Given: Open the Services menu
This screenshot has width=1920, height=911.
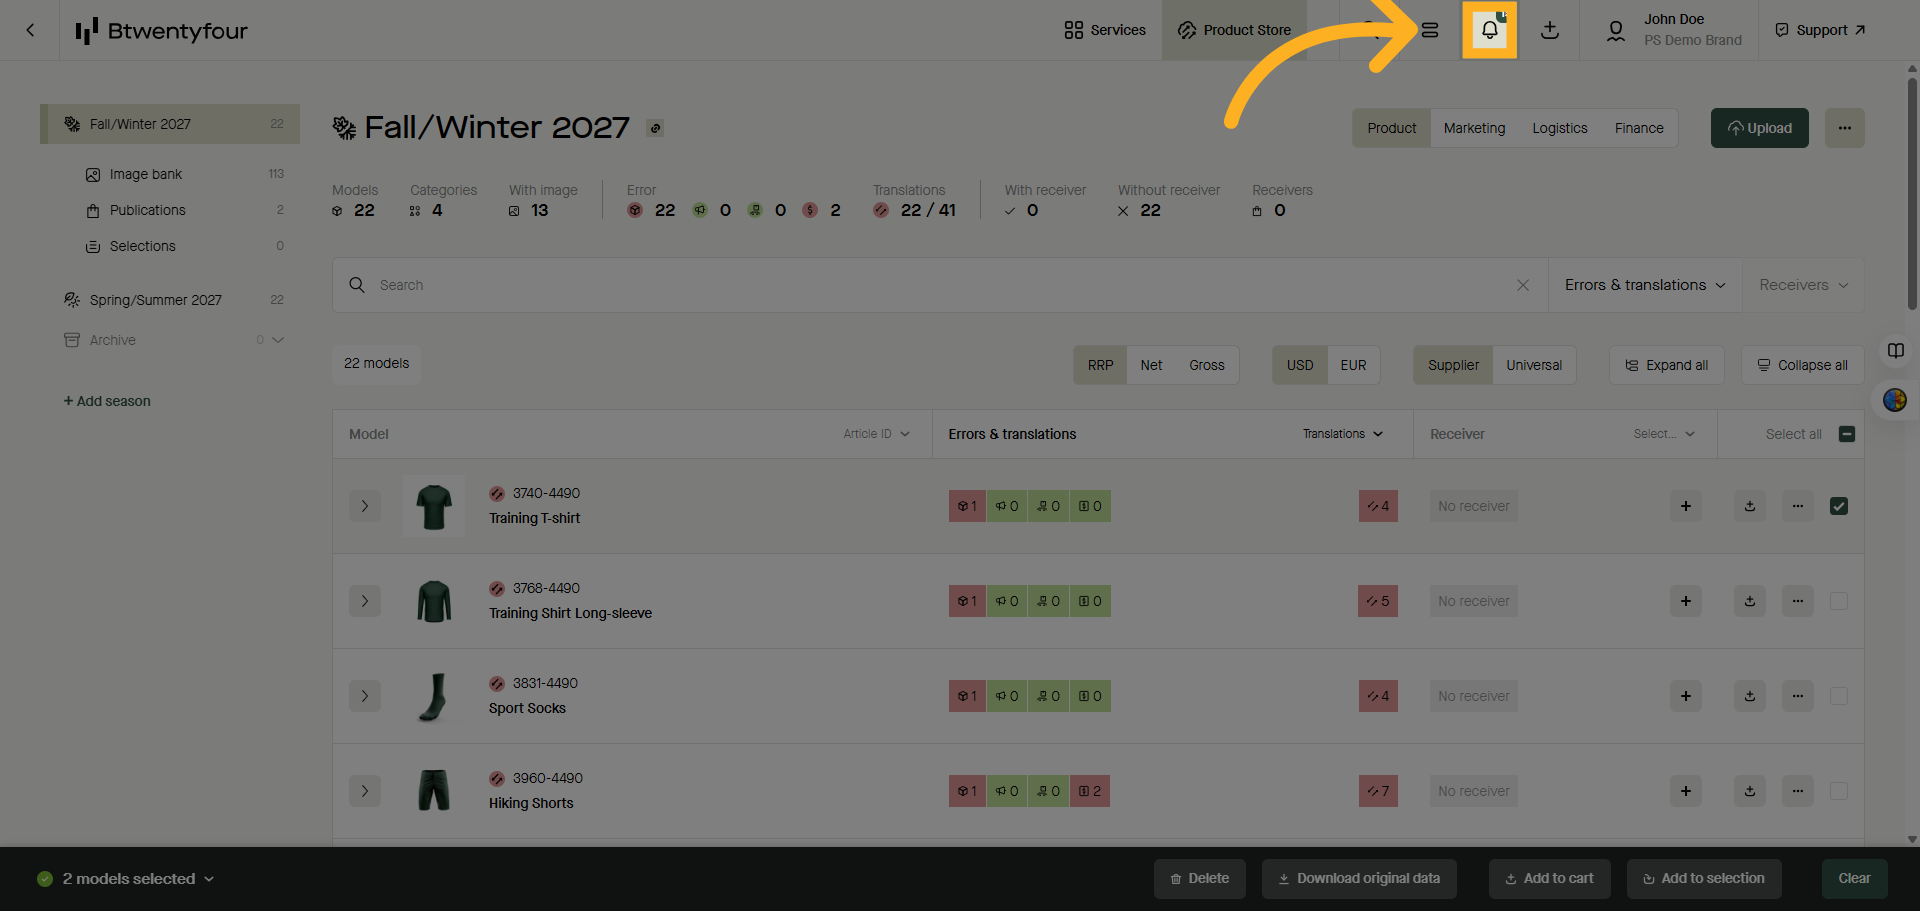Looking at the screenshot, I should tap(1105, 30).
